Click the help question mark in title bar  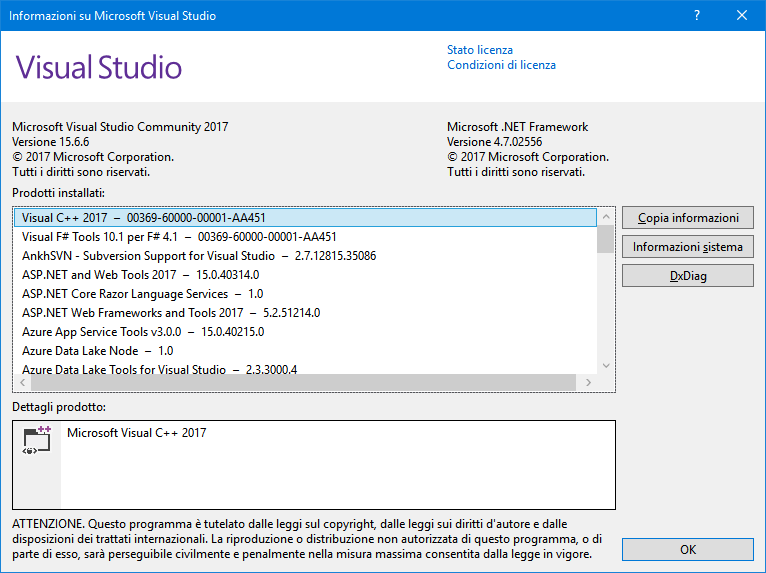point(696,16)
